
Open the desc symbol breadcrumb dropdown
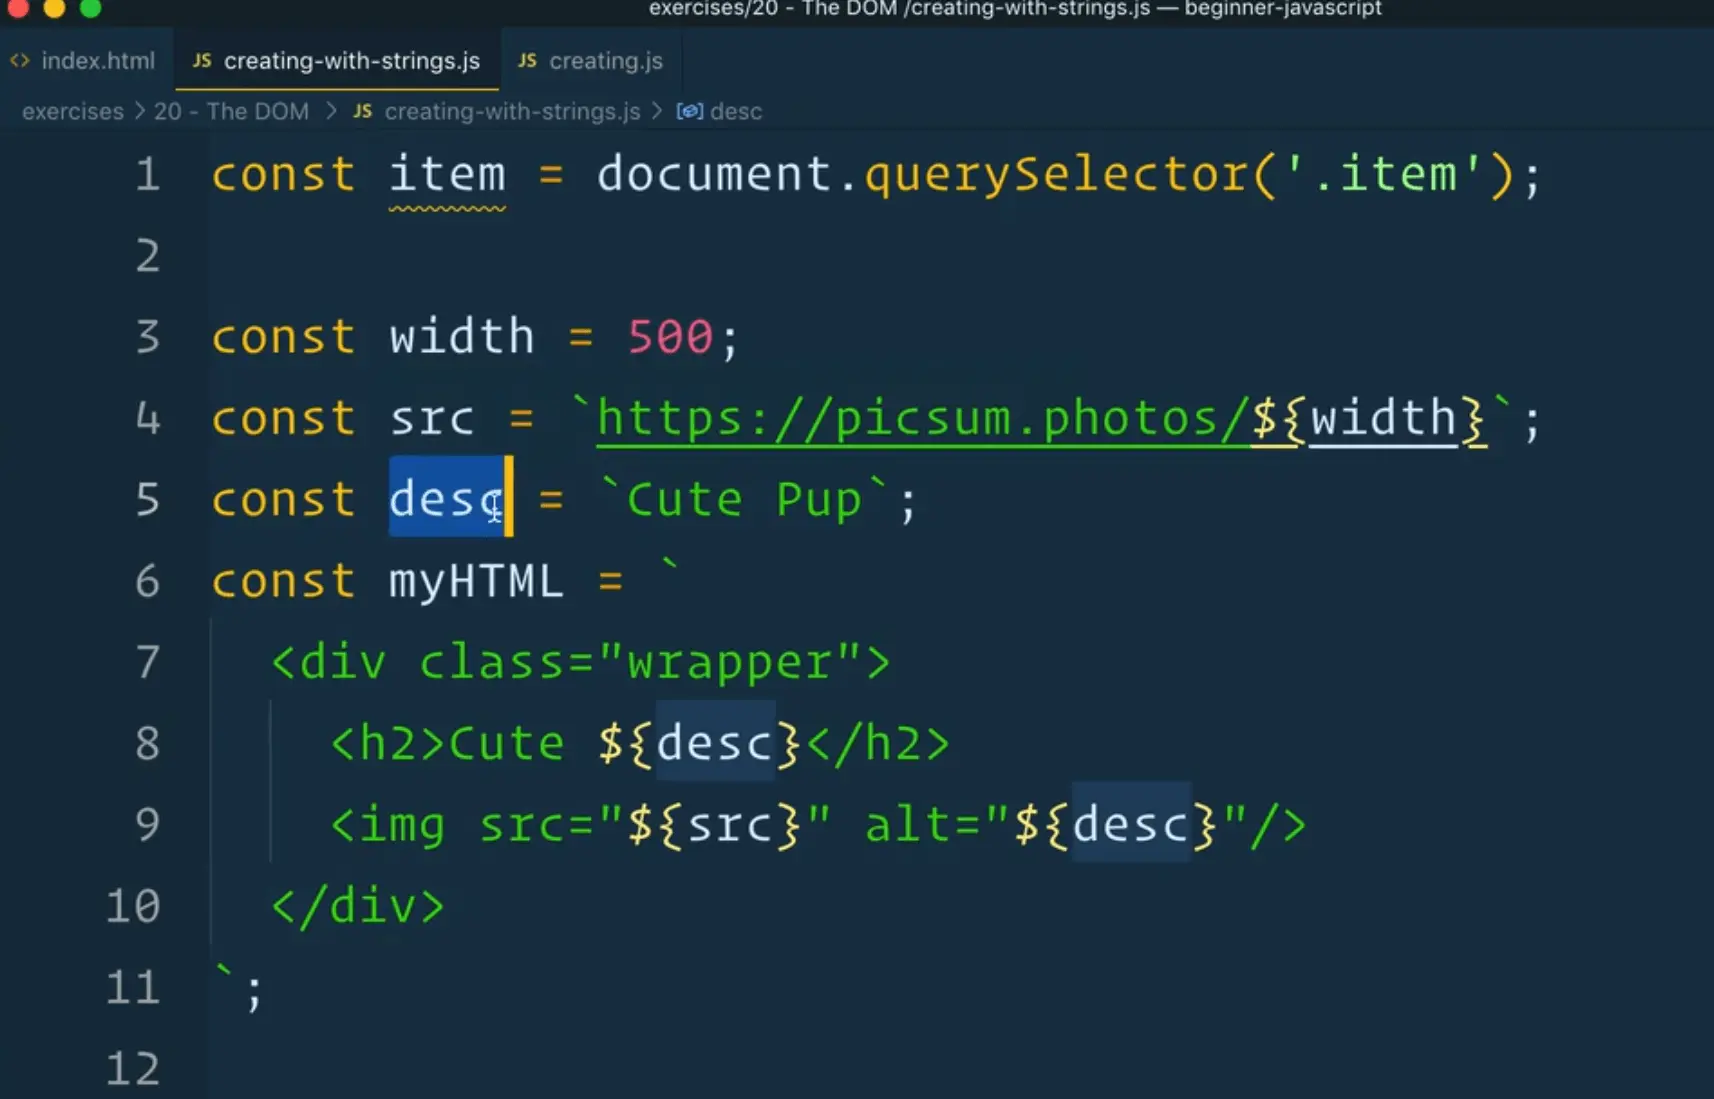(x=736, y=111)
